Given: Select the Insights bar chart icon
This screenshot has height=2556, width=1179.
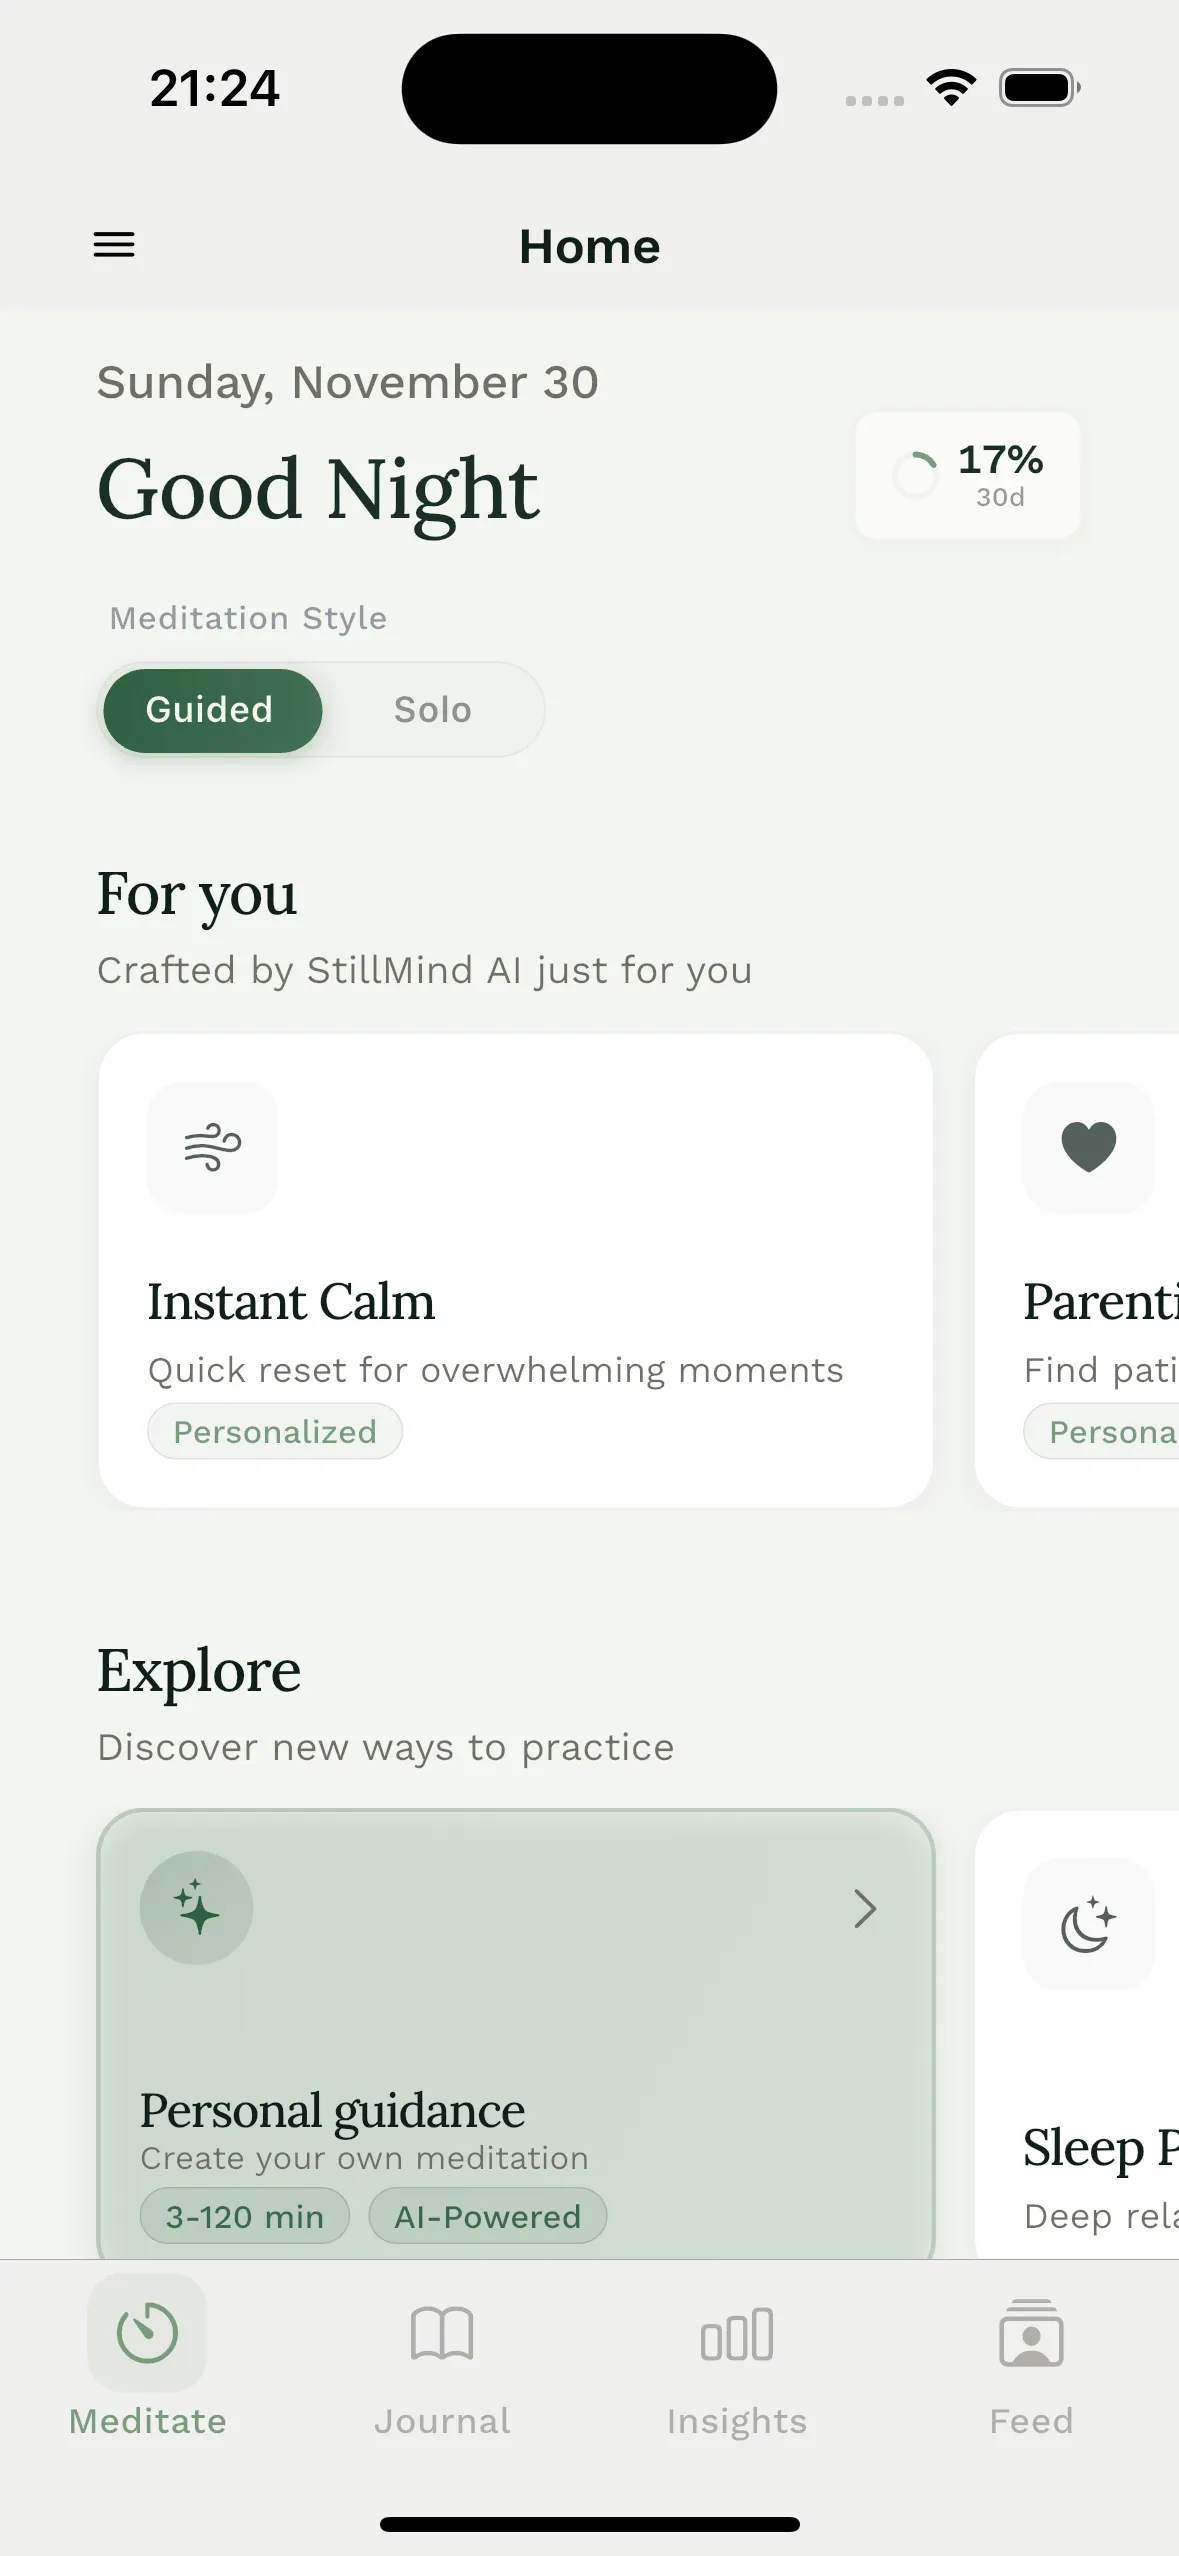Looking at the screenshot, I should coord(736,2333).
